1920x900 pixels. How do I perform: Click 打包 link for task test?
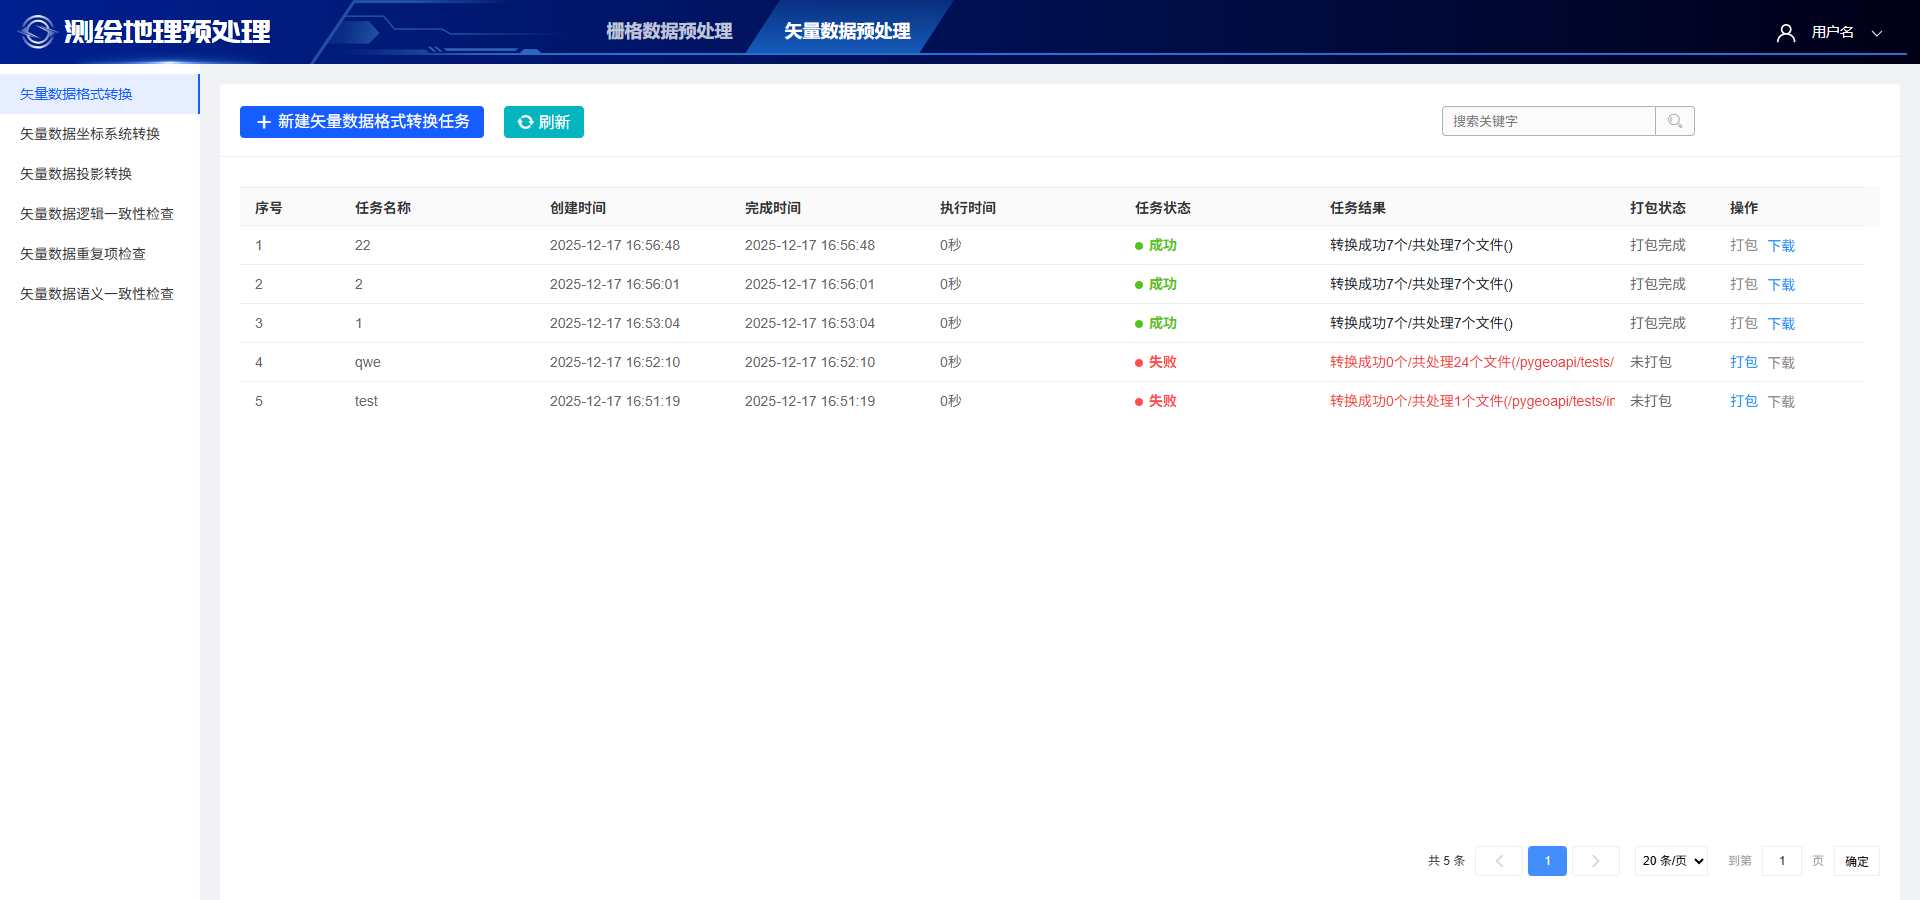click(x=1743, y=401)
